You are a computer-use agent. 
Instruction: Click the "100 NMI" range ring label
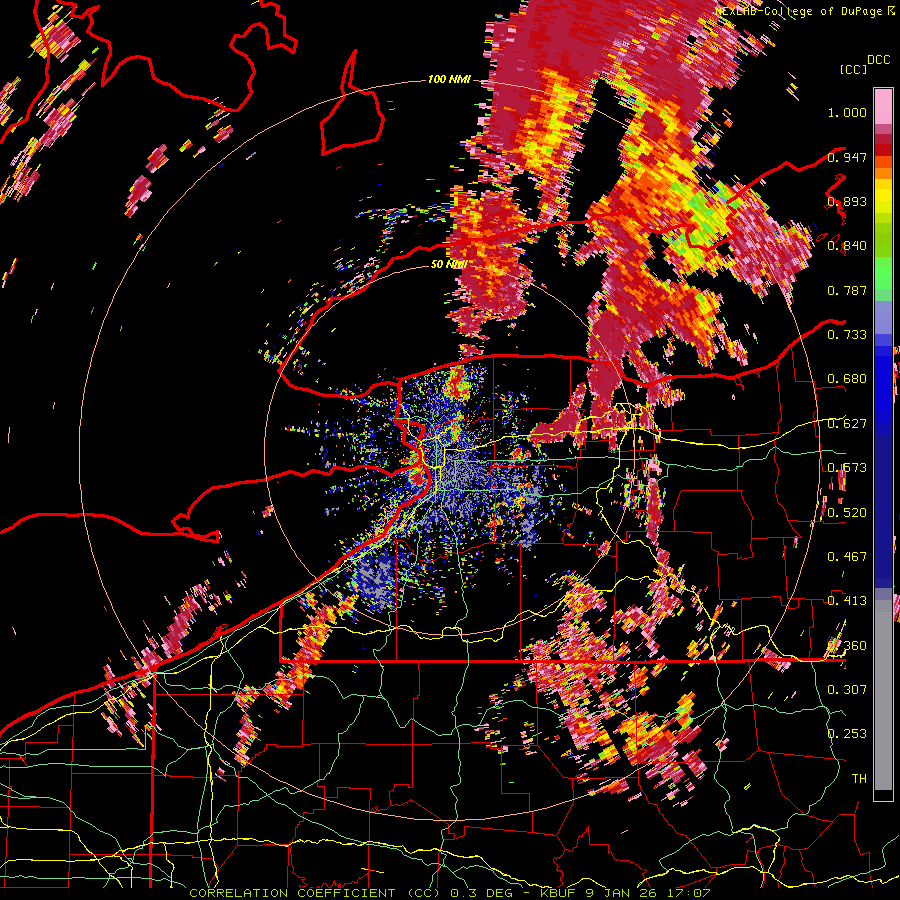(449, 79)
